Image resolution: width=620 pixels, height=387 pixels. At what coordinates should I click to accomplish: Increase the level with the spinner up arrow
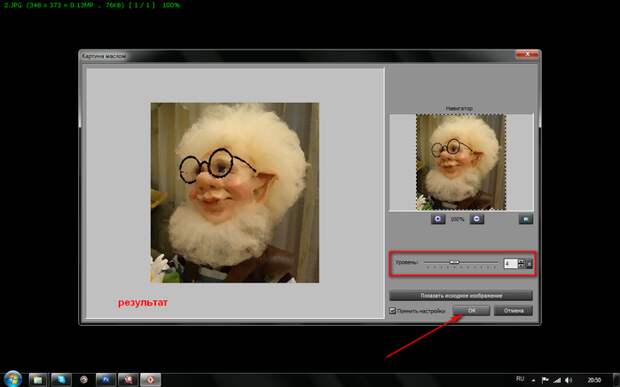click(521, 261)
